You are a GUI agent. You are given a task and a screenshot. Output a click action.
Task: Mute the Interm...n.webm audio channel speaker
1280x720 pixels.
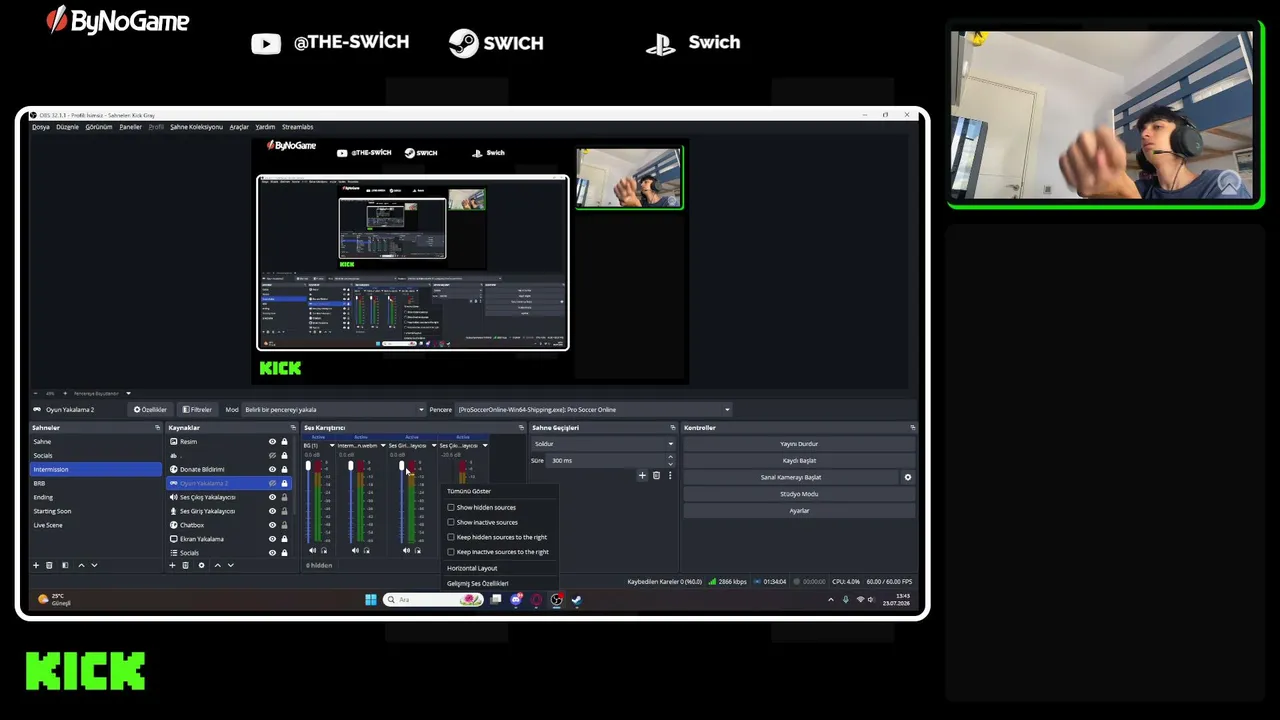pos(355,550)
